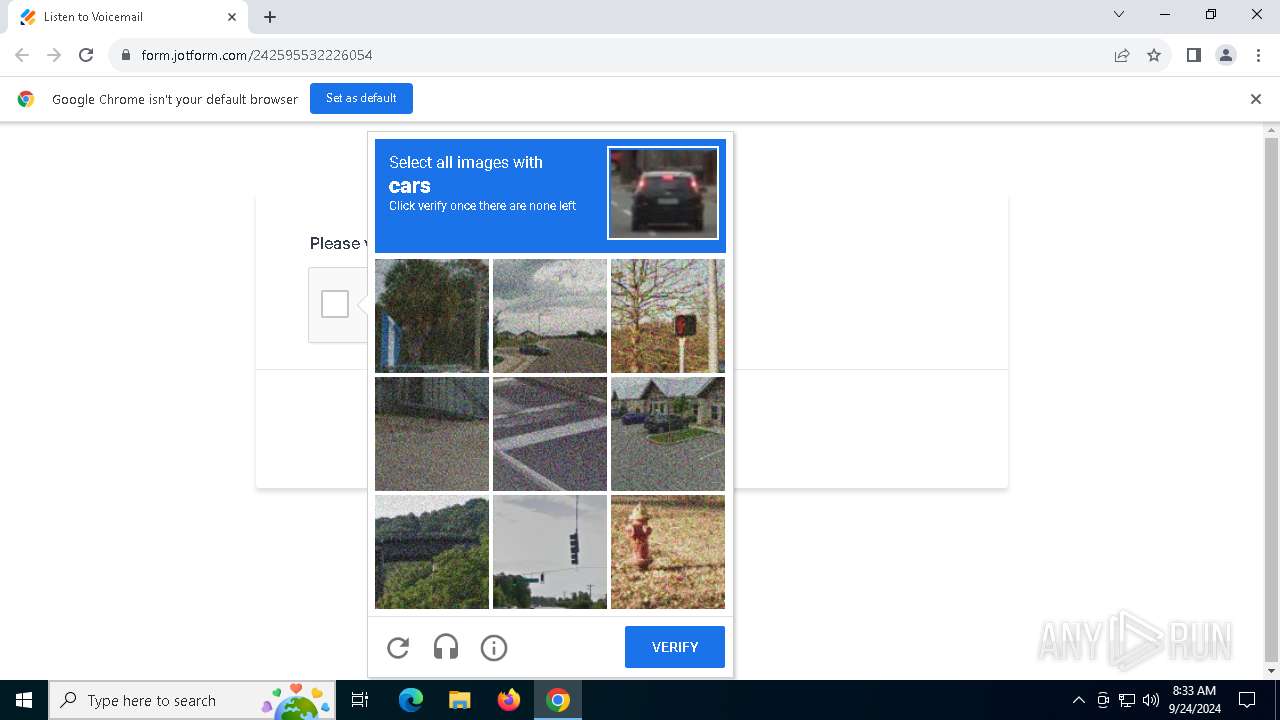Launch Firefox from taskbar
This screenshot has height=720, width=1280.
(509, 700)
